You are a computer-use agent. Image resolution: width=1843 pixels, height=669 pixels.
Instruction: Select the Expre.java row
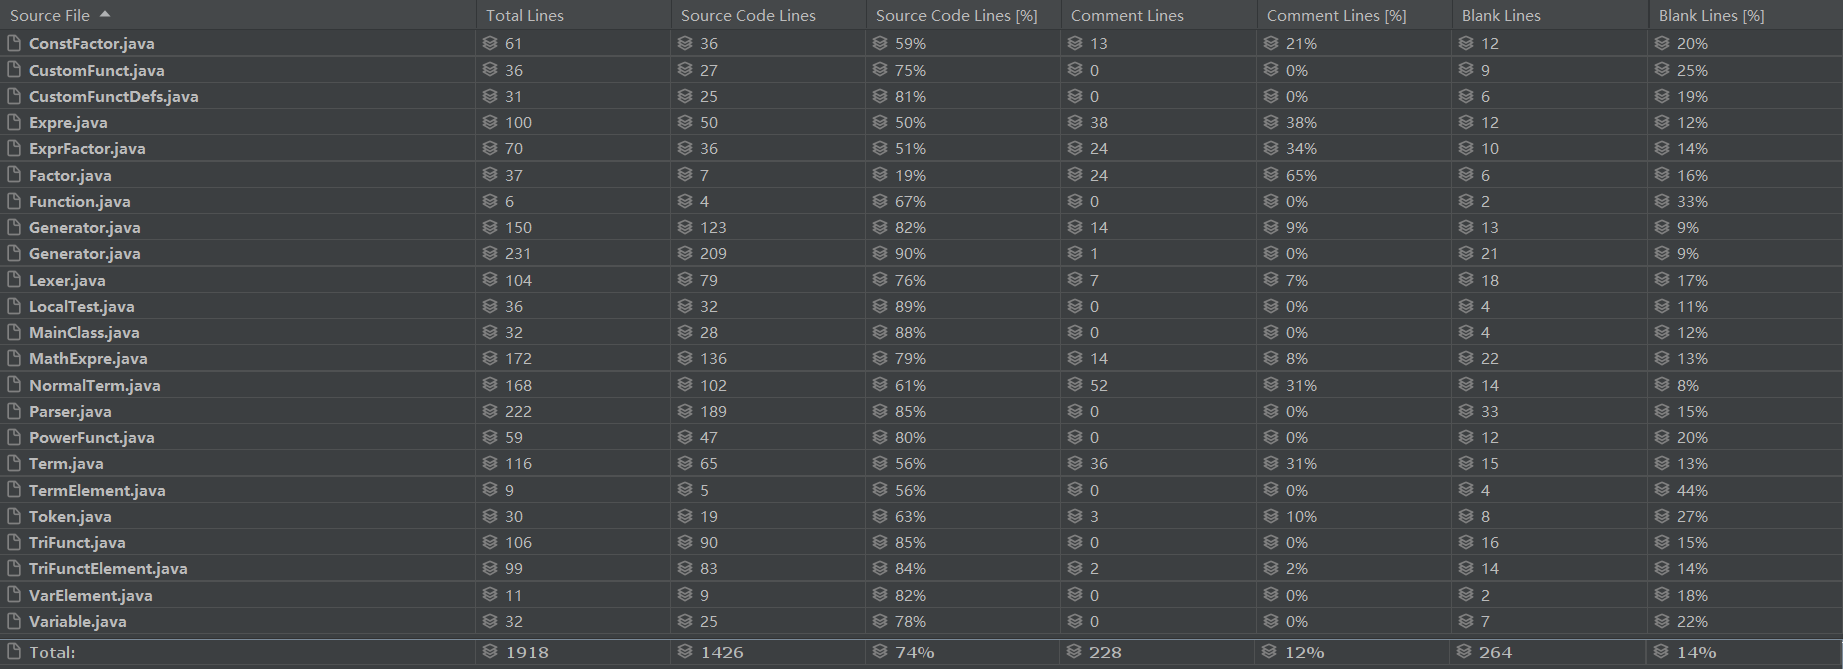(x=68, y=122)
